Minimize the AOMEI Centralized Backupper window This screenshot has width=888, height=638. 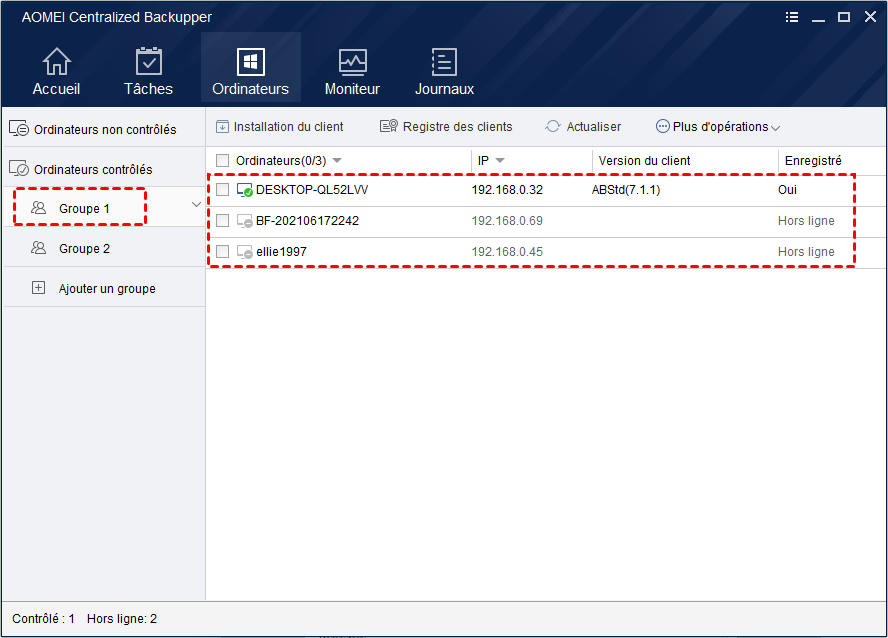[818, 18]
